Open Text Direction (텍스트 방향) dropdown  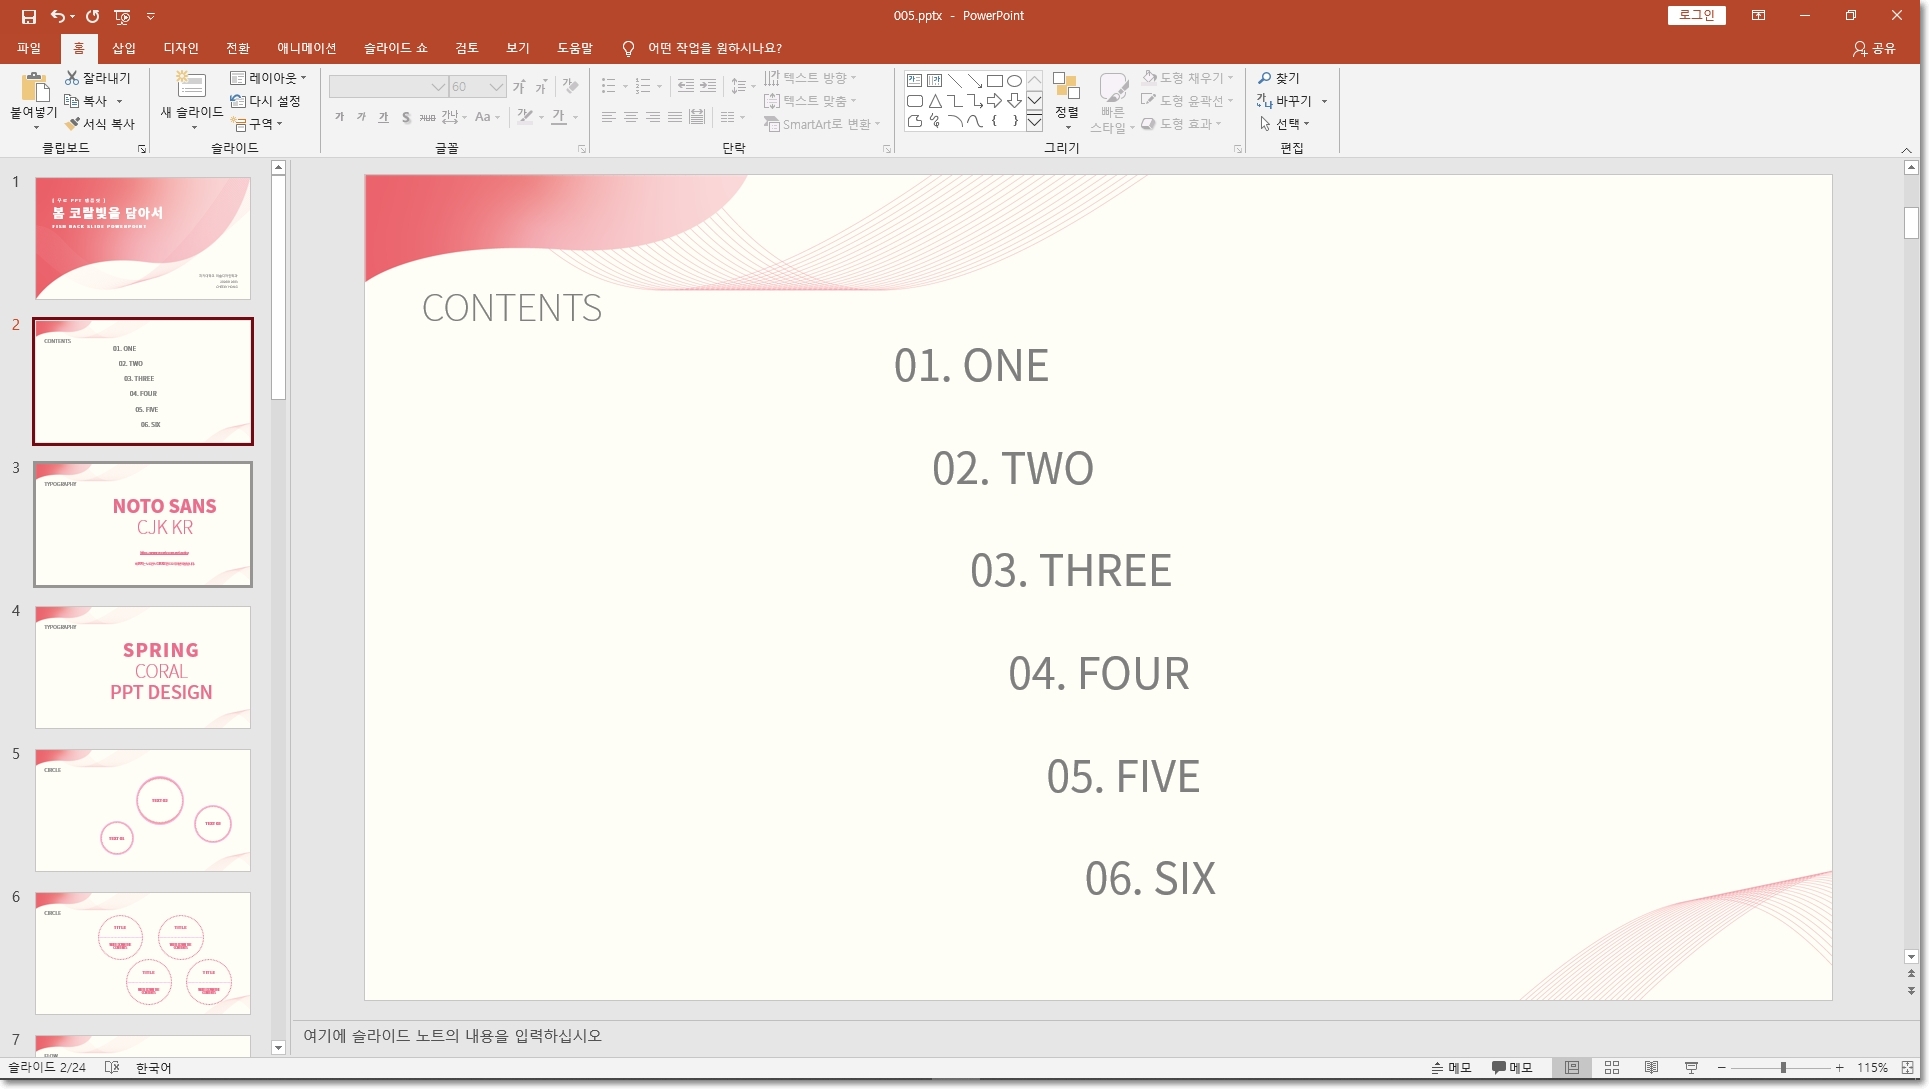coord(810,78)
